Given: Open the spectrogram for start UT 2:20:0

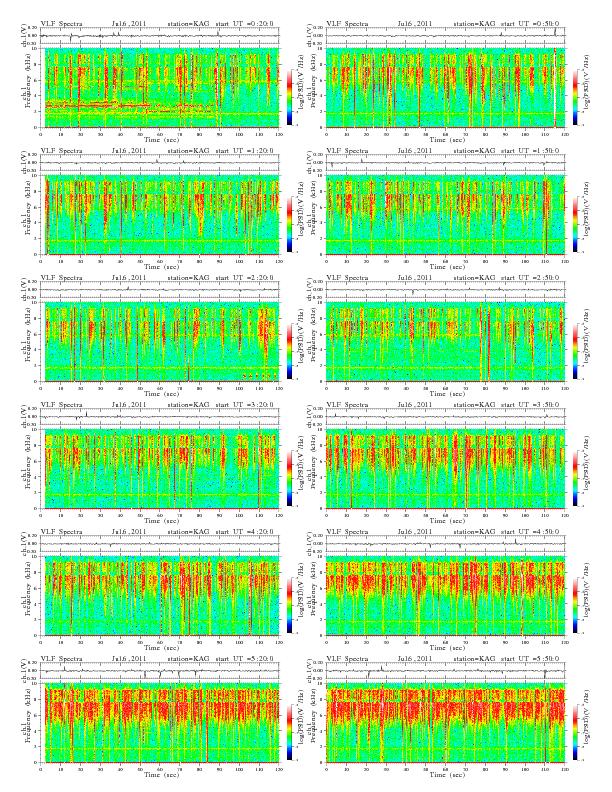Looking at the screenshot, I should pyautogui.click(x=160, y=342).
